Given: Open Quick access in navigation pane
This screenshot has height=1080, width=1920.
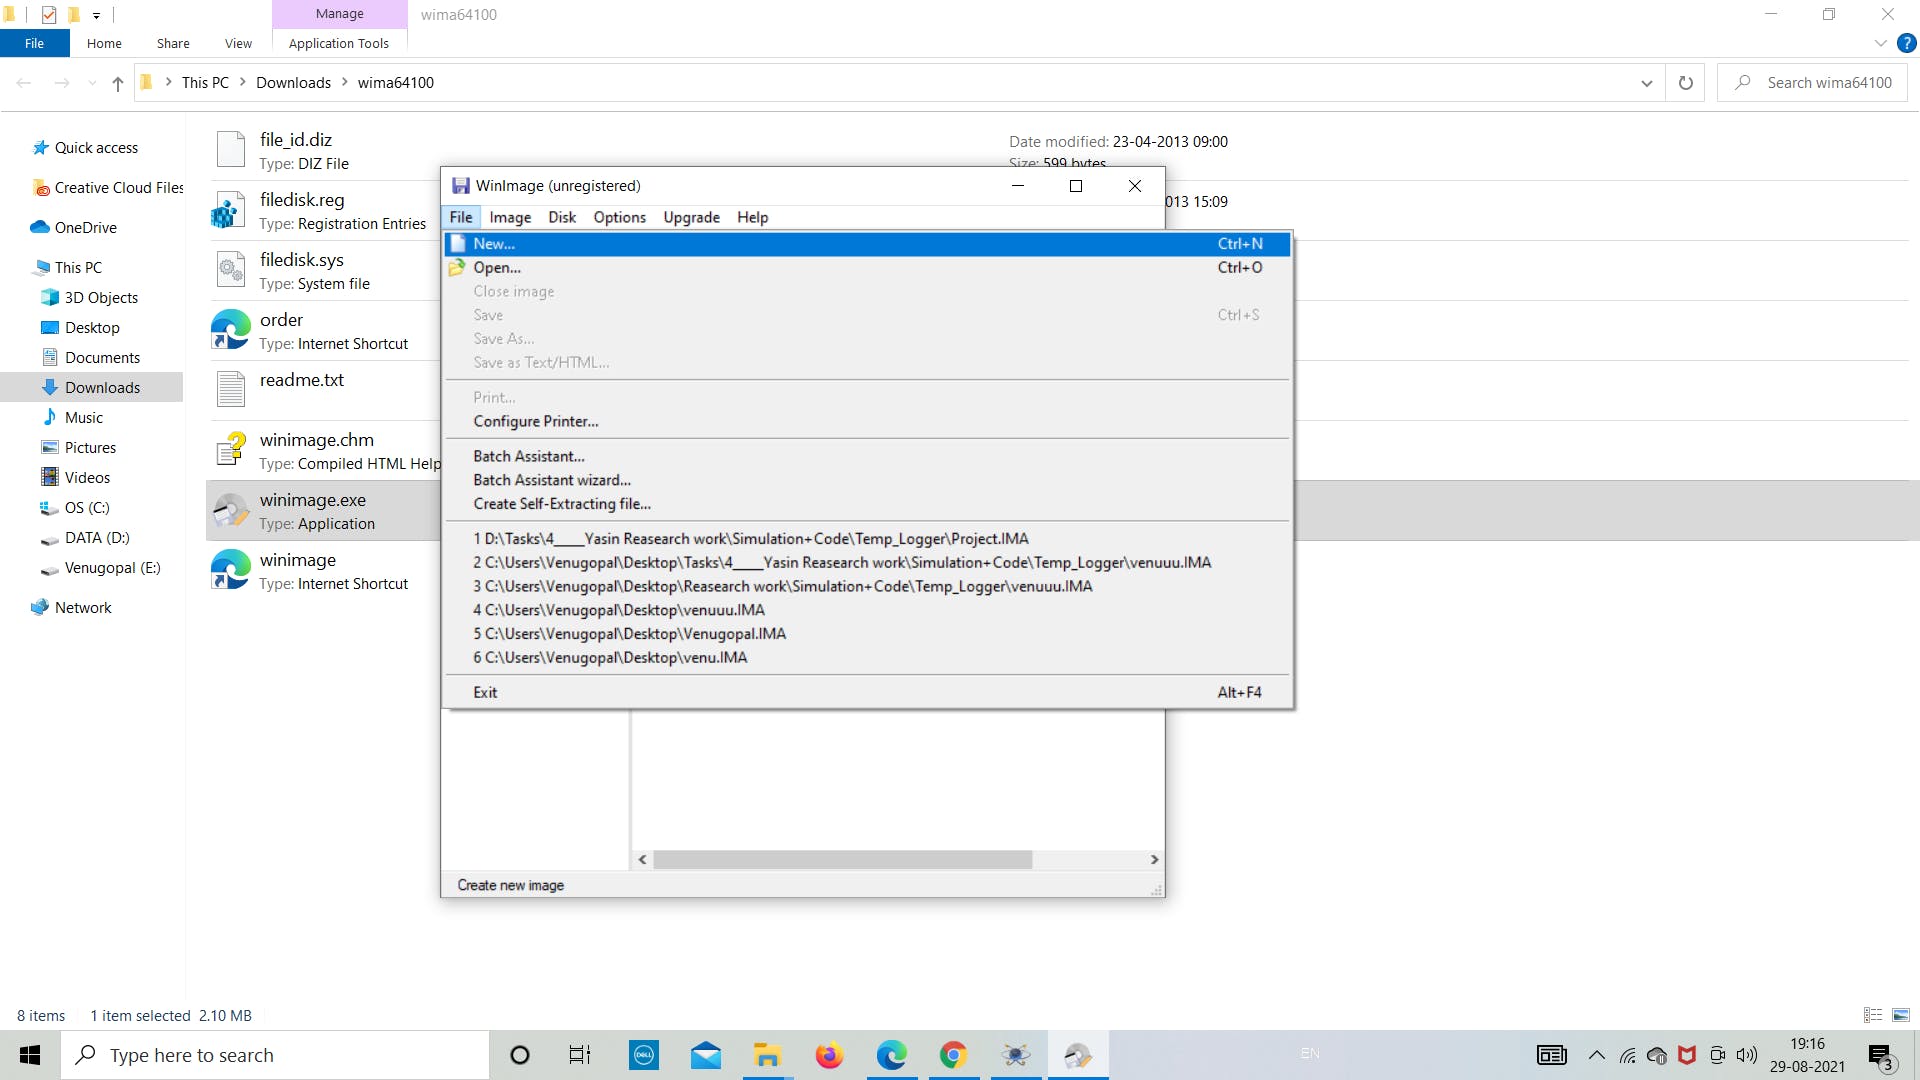Looking at the screenshot, I should pyautogui.click(x=96, y=148).
